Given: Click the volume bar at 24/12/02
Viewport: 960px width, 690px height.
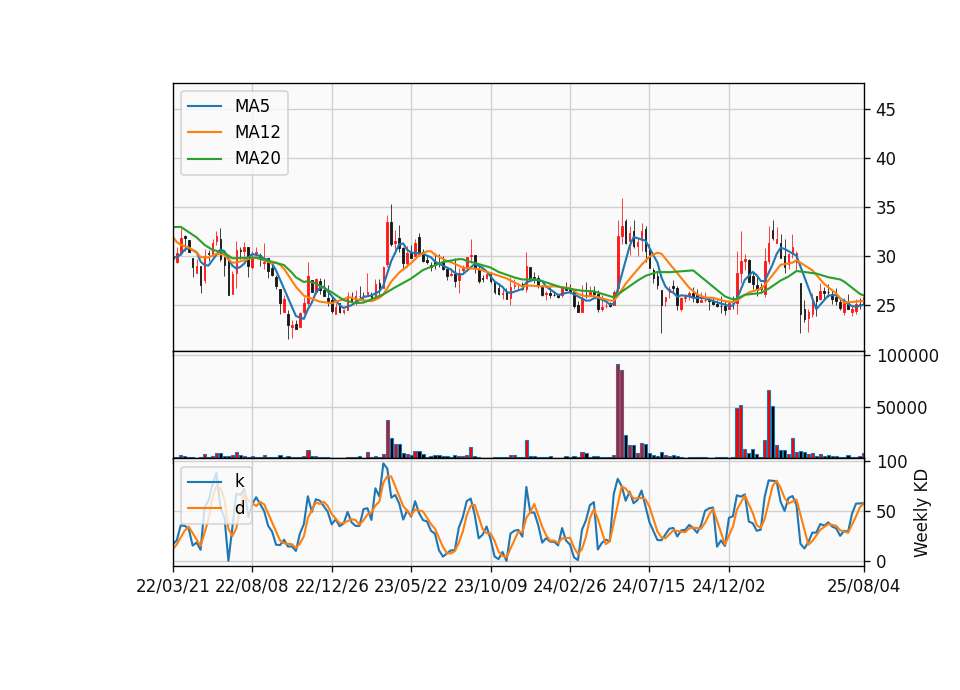Looking at the screenshot, I should pyautogui.click(x=737, y=433).
